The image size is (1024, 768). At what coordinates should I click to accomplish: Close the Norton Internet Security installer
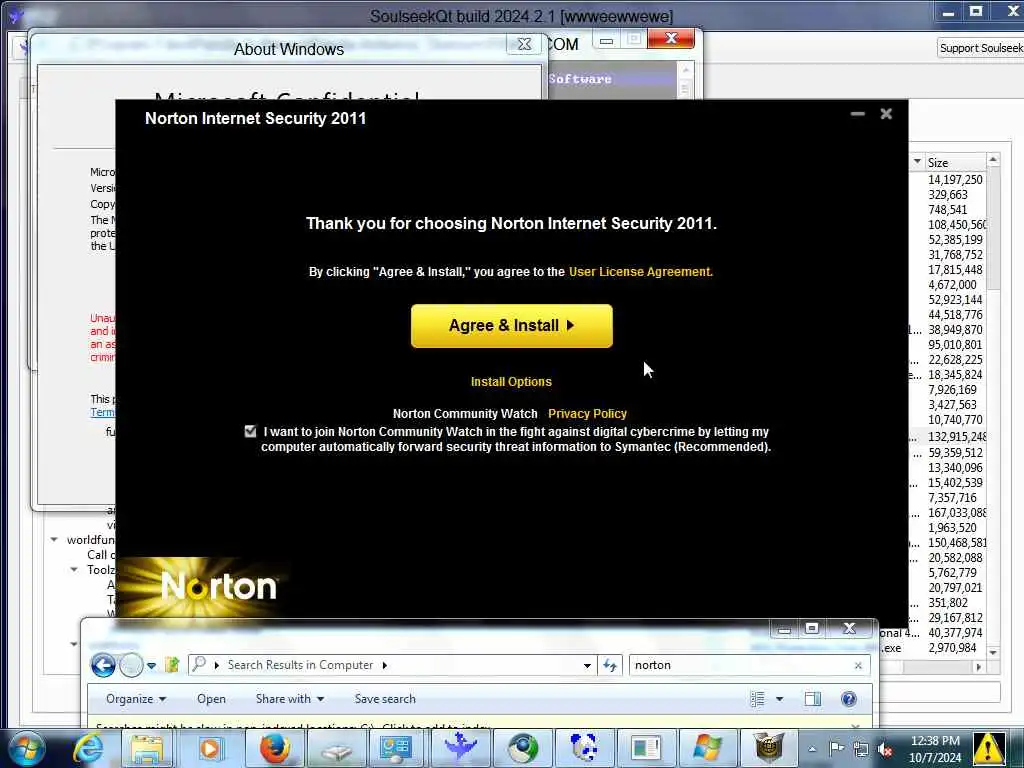coord(886,114)
